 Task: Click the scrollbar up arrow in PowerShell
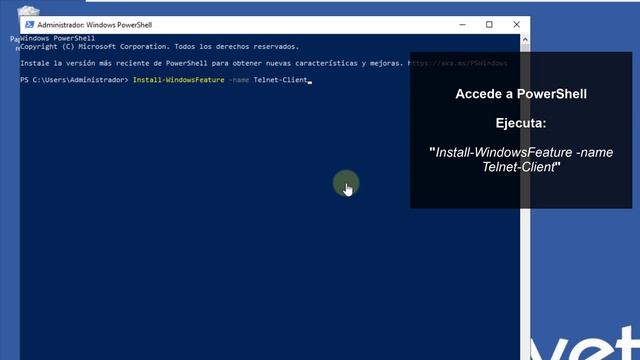(525, 40)
